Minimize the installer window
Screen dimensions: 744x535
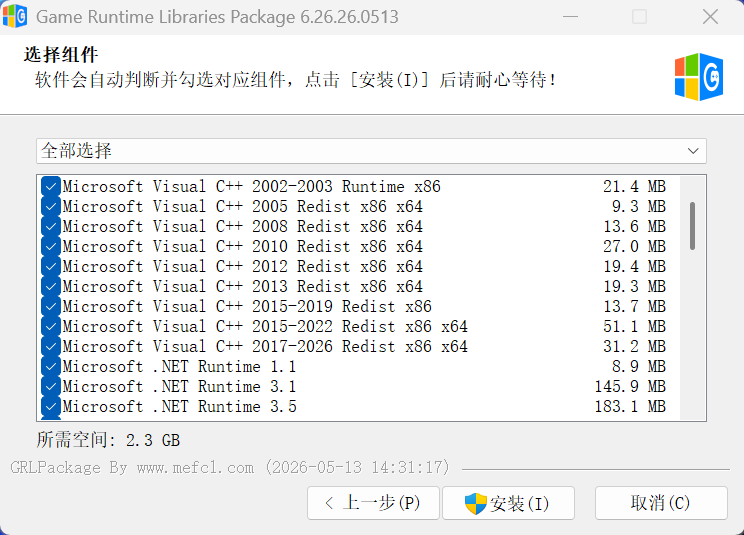tap(570, 17)
